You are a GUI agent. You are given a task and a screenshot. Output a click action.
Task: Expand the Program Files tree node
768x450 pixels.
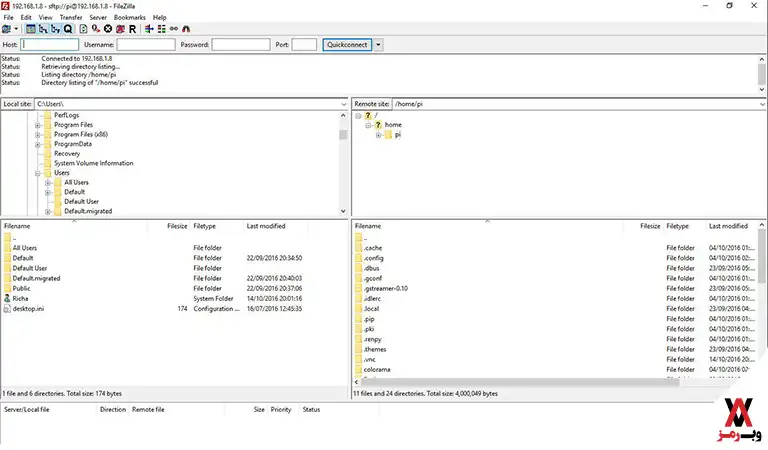pyautogui.click(x=38, y=125)
